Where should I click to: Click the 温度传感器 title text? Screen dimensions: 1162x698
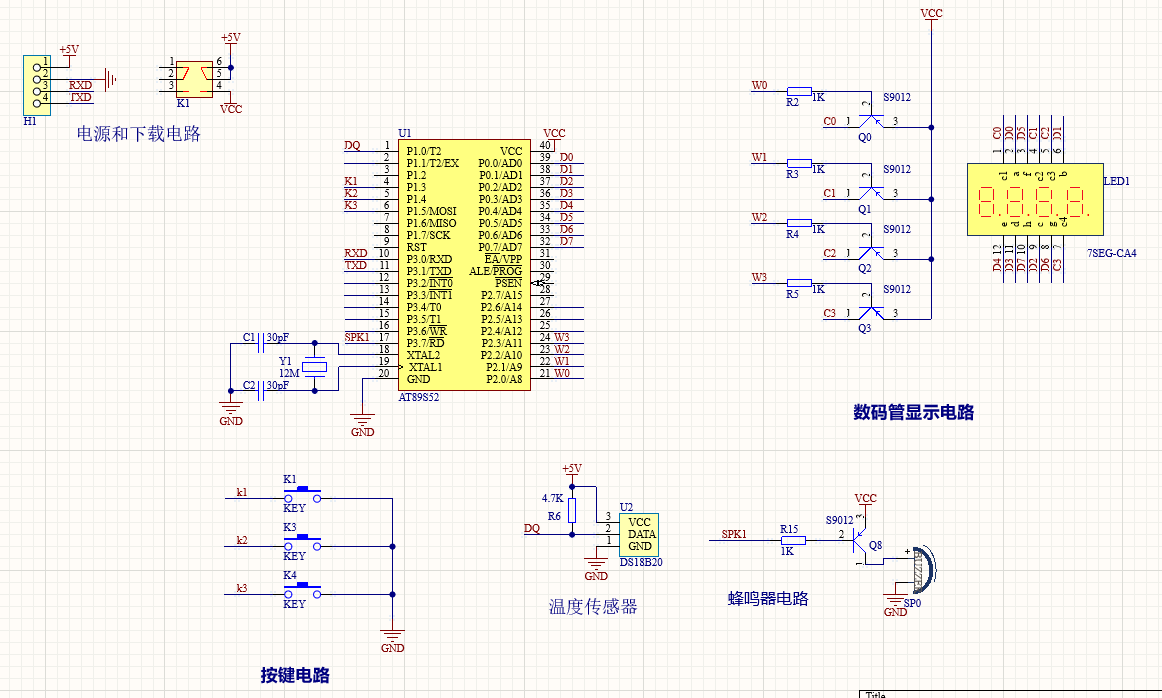click(593, 607)
